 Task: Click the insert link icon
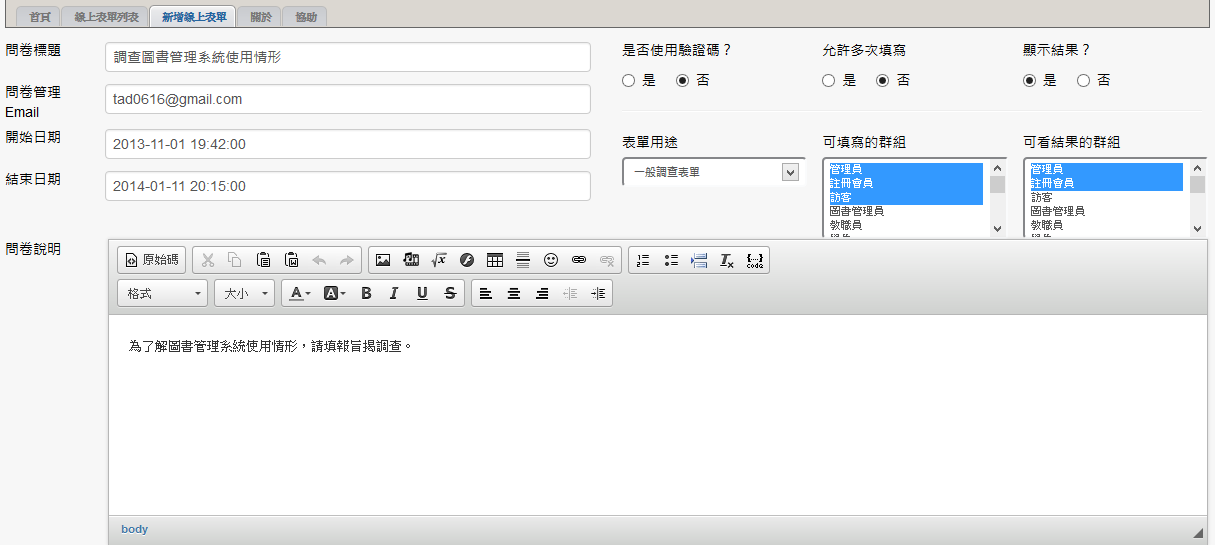click(x=579, y=260)
